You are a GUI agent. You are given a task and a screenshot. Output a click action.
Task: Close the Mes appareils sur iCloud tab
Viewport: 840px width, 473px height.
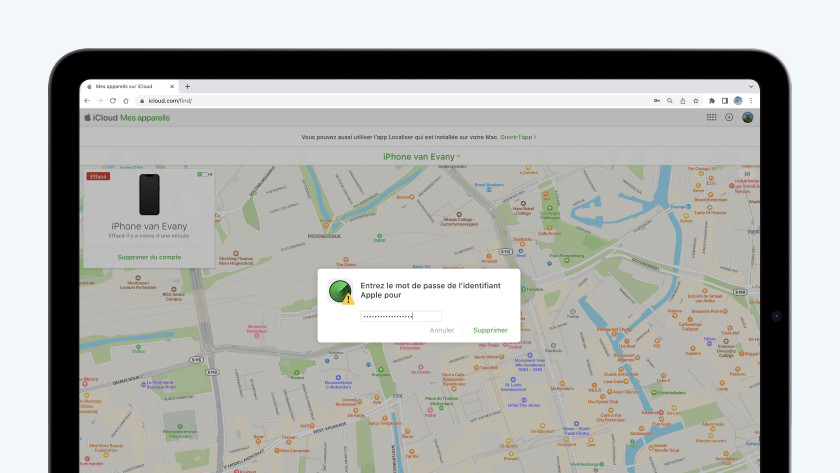point(172,86)
